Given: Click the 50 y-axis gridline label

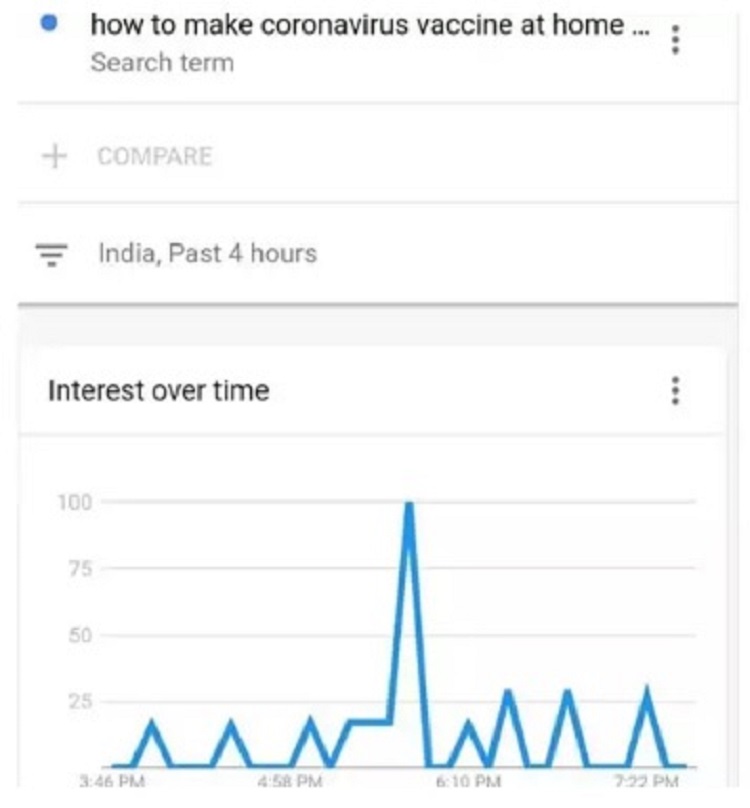Looking at the screenshot, I should [x=80, y=635].
